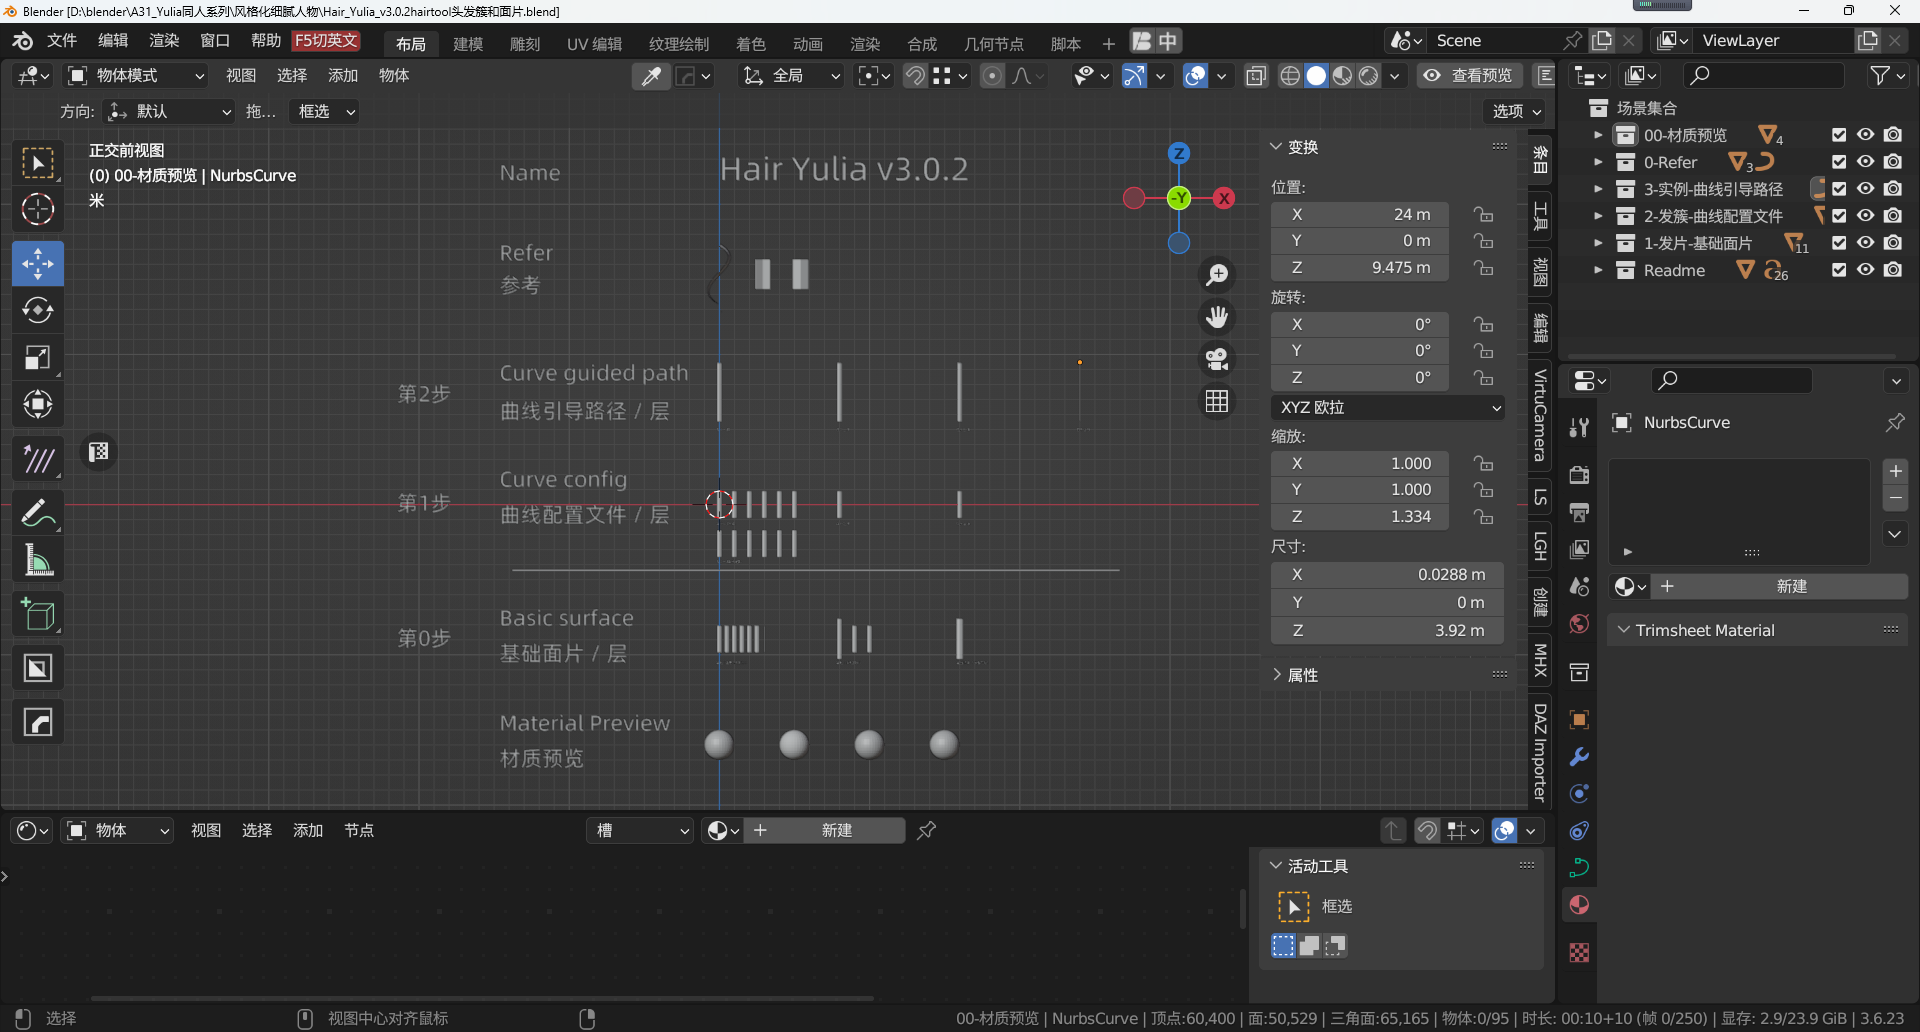Select the Add Cube tool
Screen dimensions: 1920x1032
pyautogui.click(x=38, y=614)
